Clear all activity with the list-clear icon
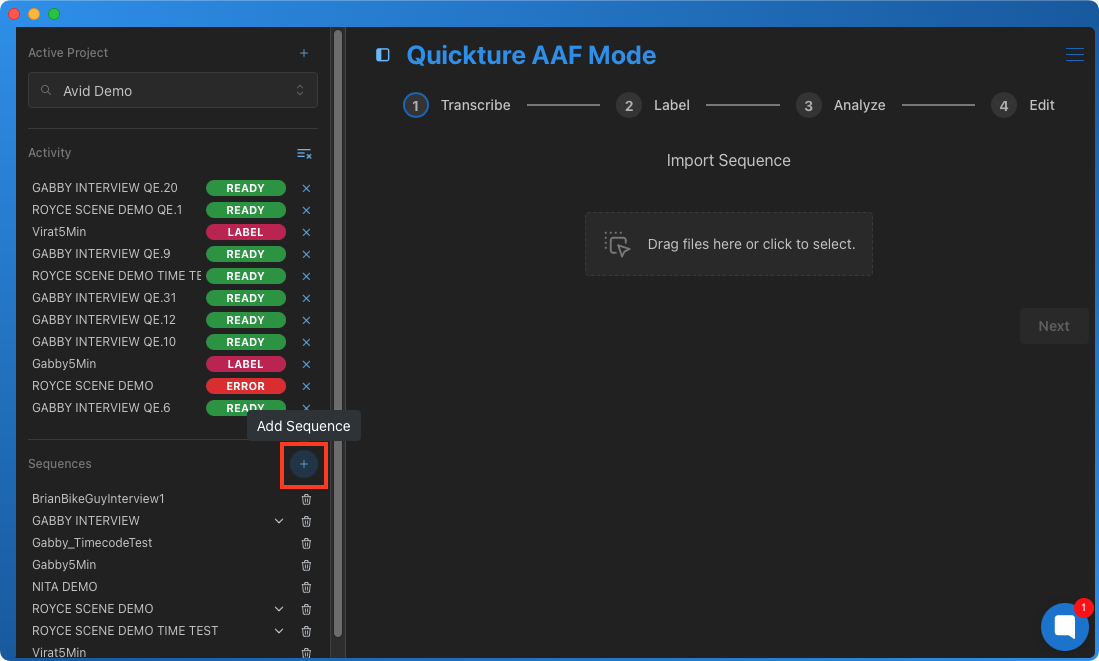1099x661 pixels. [x=304, y=154]
